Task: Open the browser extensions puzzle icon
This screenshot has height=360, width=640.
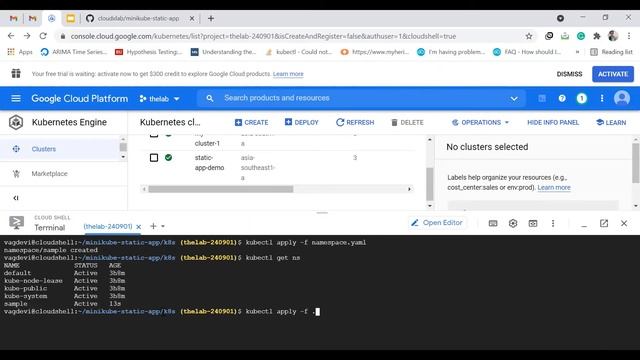Action: 597,36
